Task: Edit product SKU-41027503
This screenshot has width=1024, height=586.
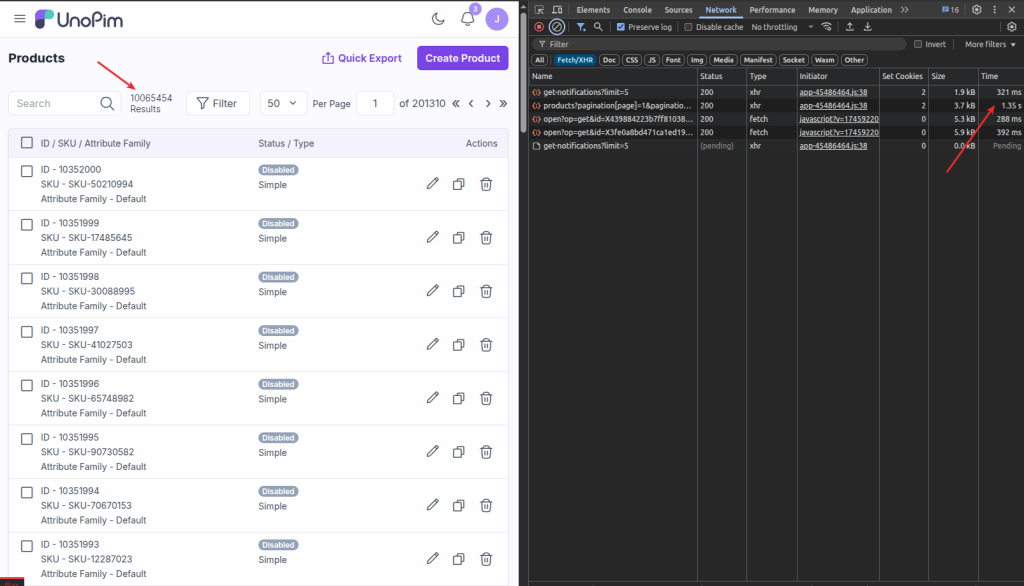Action: pyautogui.click(x=432, y=345)
